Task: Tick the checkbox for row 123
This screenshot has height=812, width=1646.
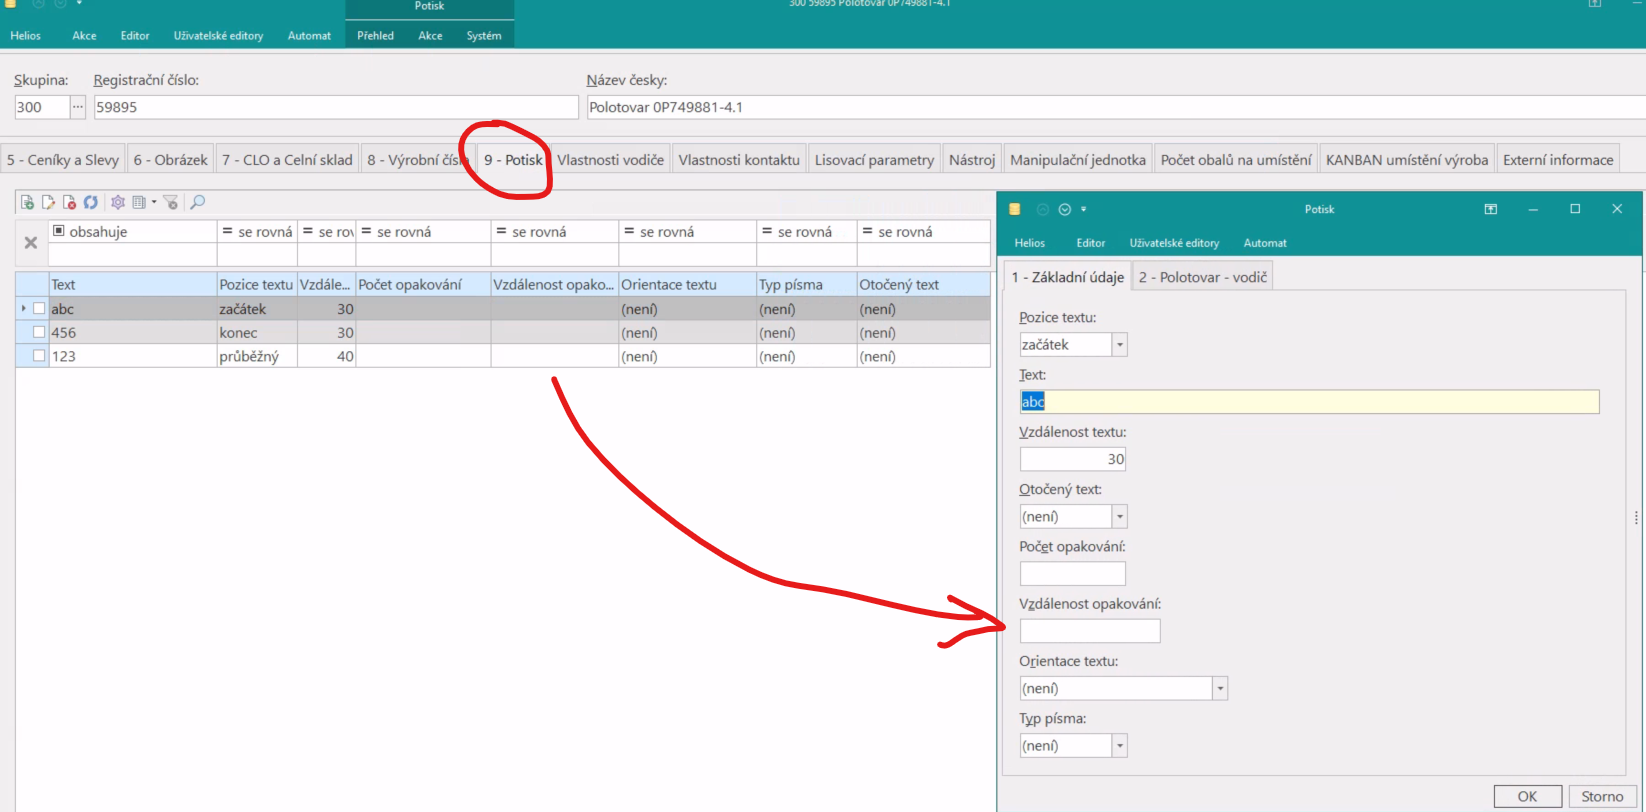Action: coord(39,356)
